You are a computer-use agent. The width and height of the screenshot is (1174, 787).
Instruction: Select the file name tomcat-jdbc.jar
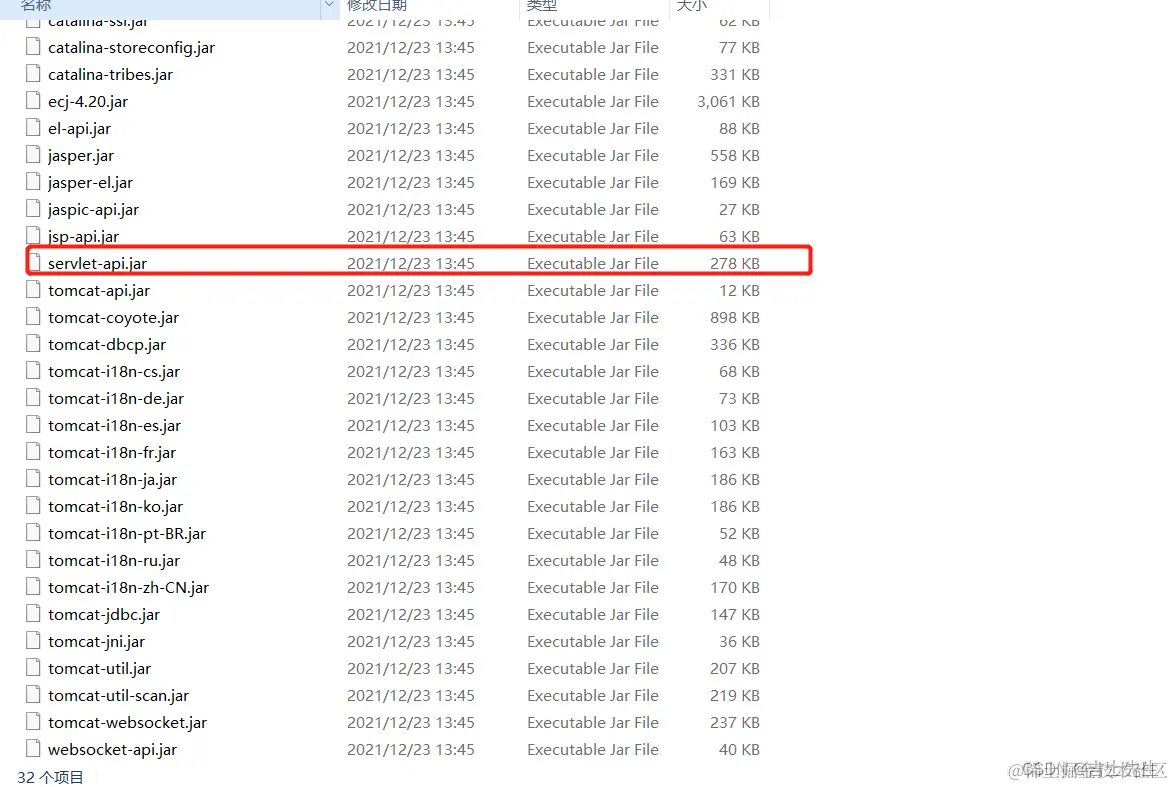click(104, 614)
